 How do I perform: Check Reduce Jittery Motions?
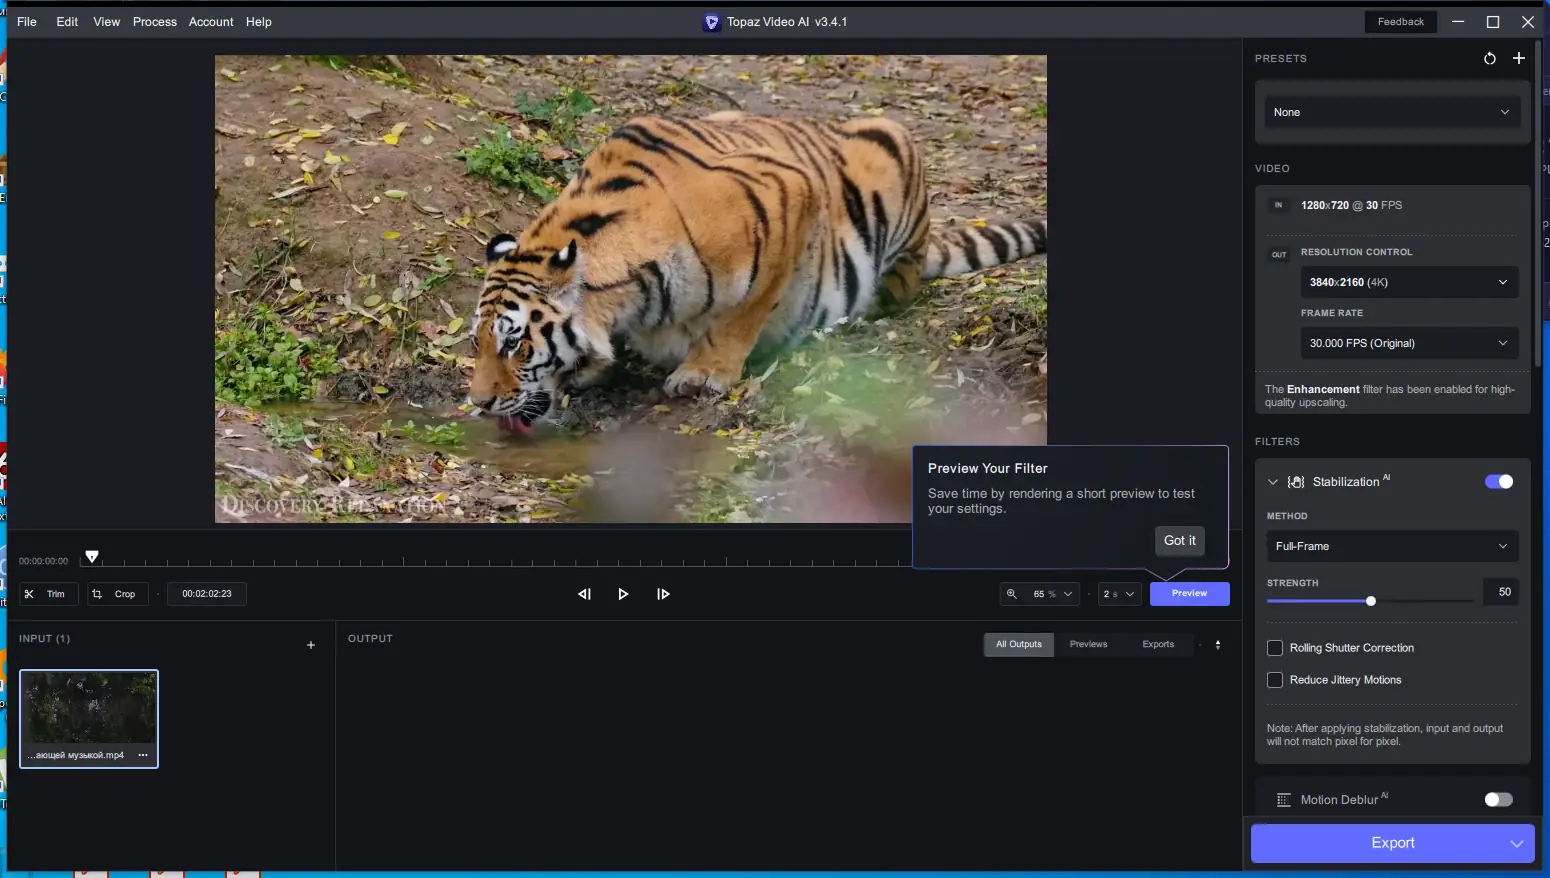pyautogui.click(x=1276, y=680)
